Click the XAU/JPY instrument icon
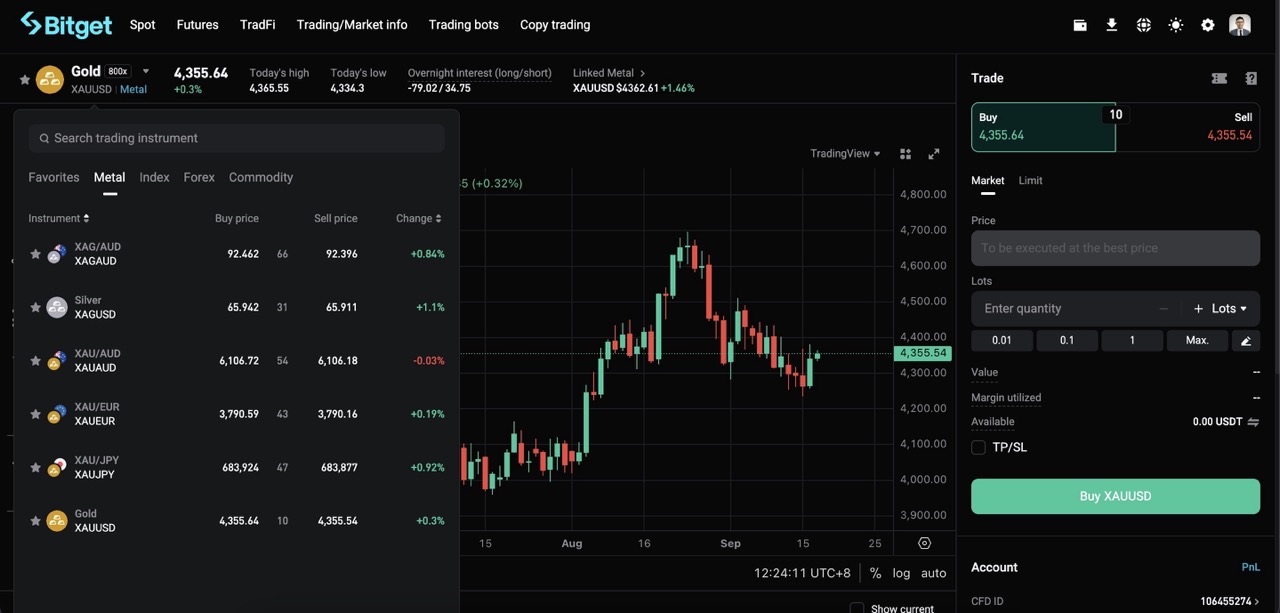The width and height of the screenshot is (1280, 613). (x=57, y=467)
